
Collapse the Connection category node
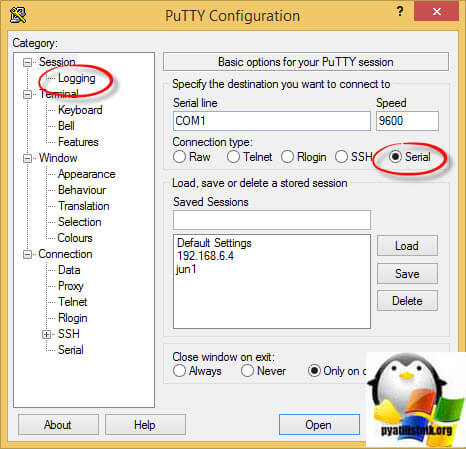27,254
